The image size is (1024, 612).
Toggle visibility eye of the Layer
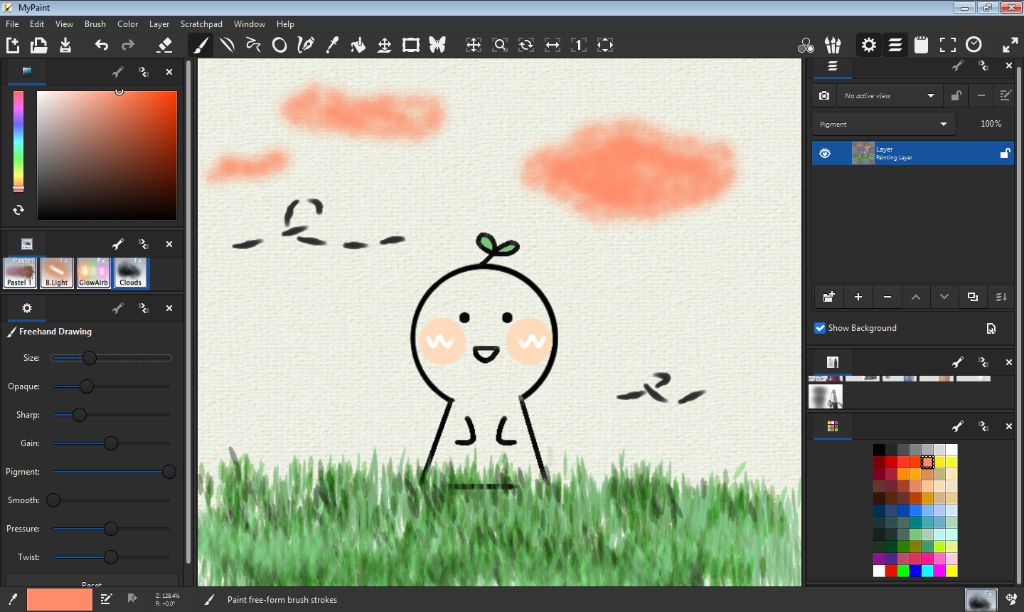tap(825, 153)
